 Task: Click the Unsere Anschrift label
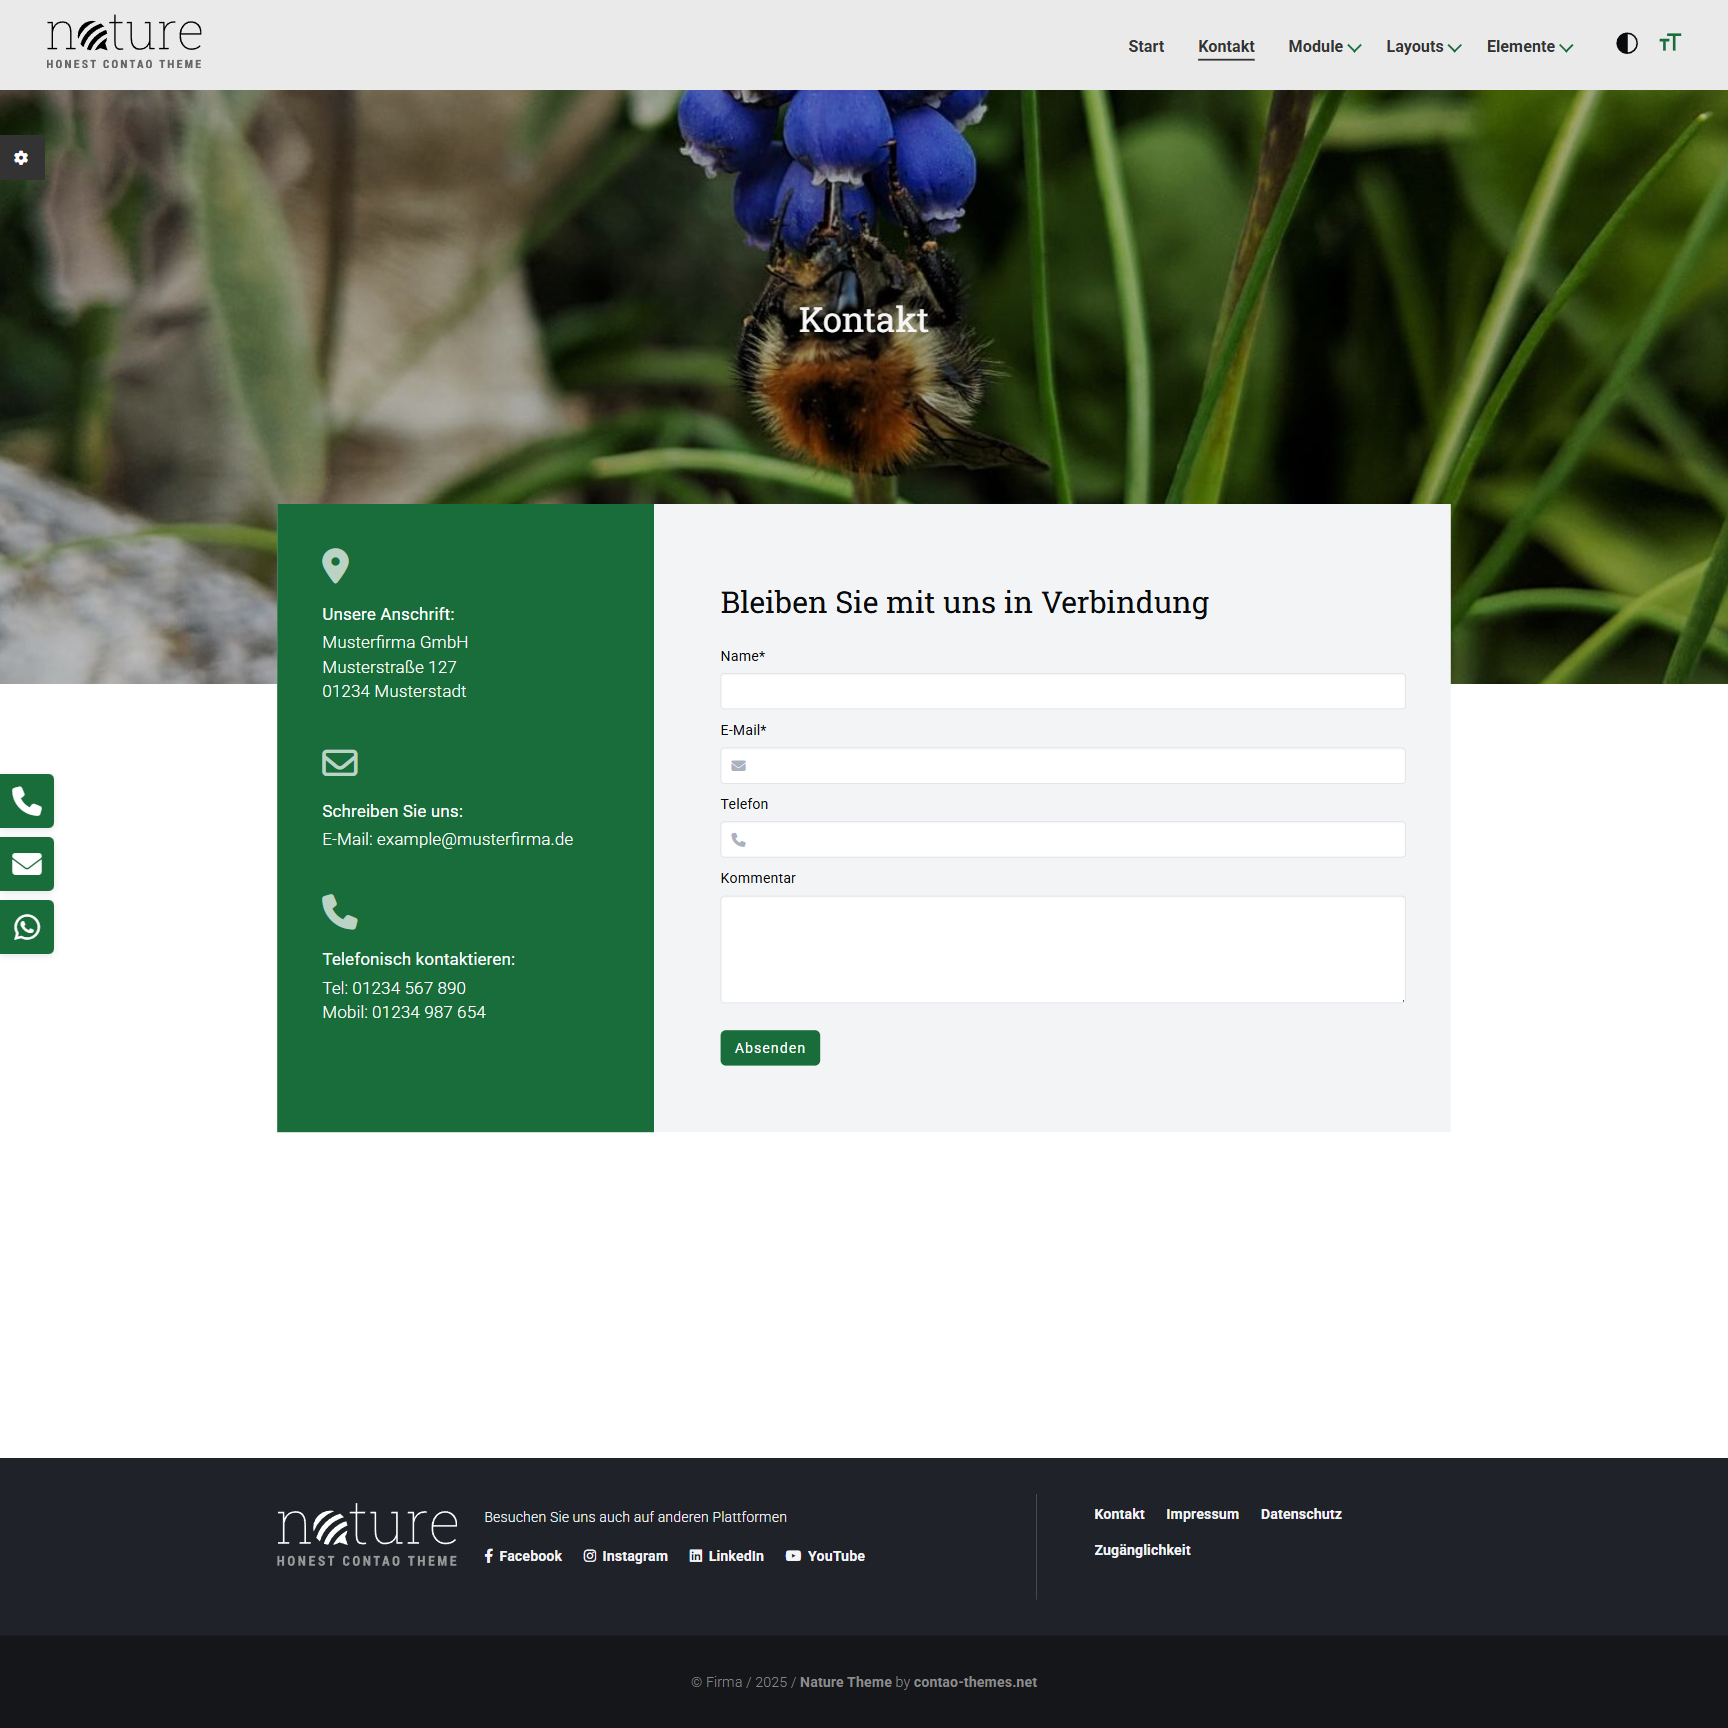[x=388, y=614]
